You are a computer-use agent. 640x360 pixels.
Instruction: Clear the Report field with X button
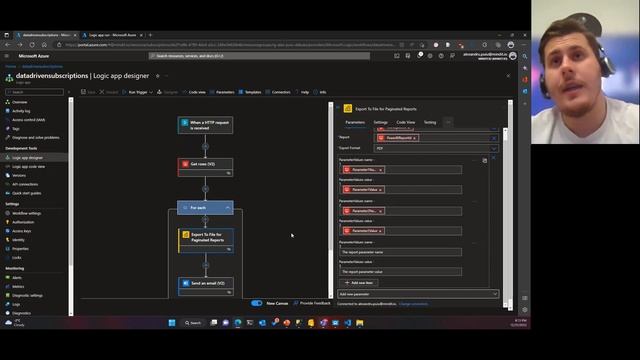(x=493, y=138)
